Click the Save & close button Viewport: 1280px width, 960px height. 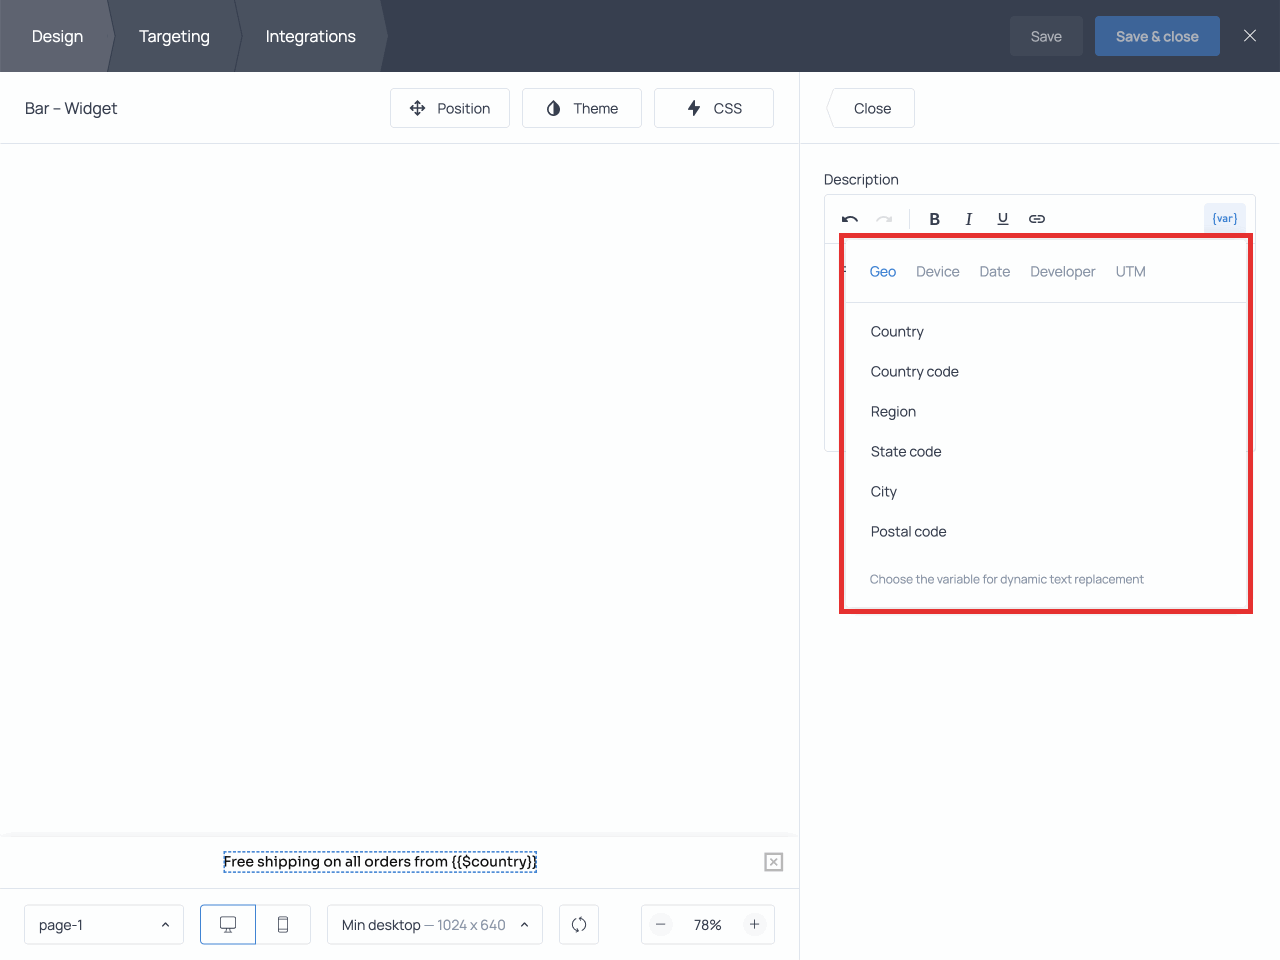pos(1157,36)
